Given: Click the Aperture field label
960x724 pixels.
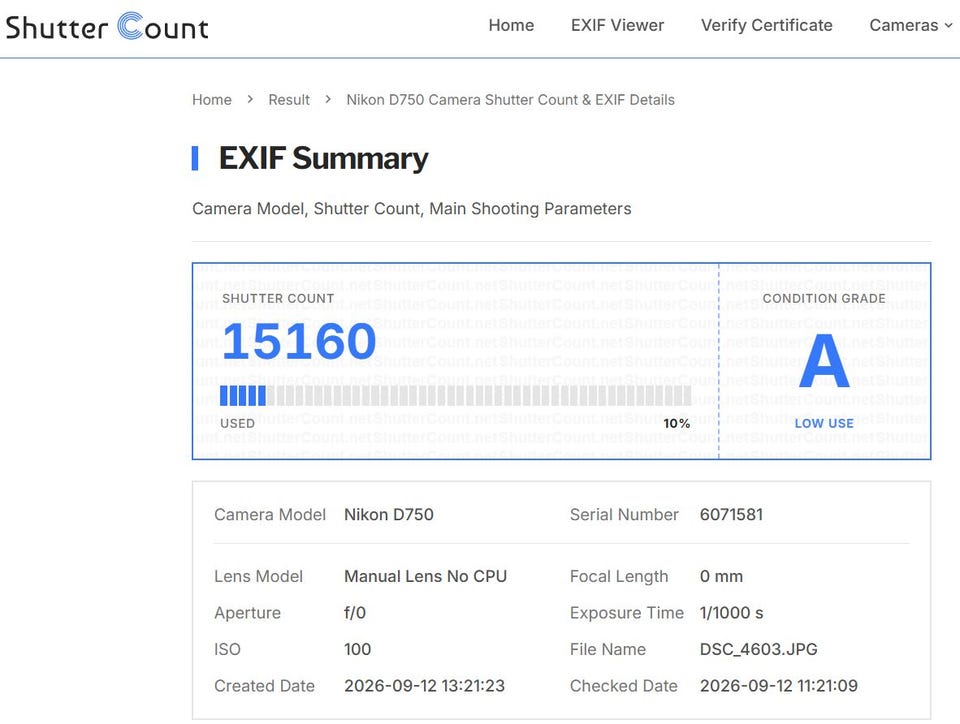Looking at the screenshot, I should [247, 613].
